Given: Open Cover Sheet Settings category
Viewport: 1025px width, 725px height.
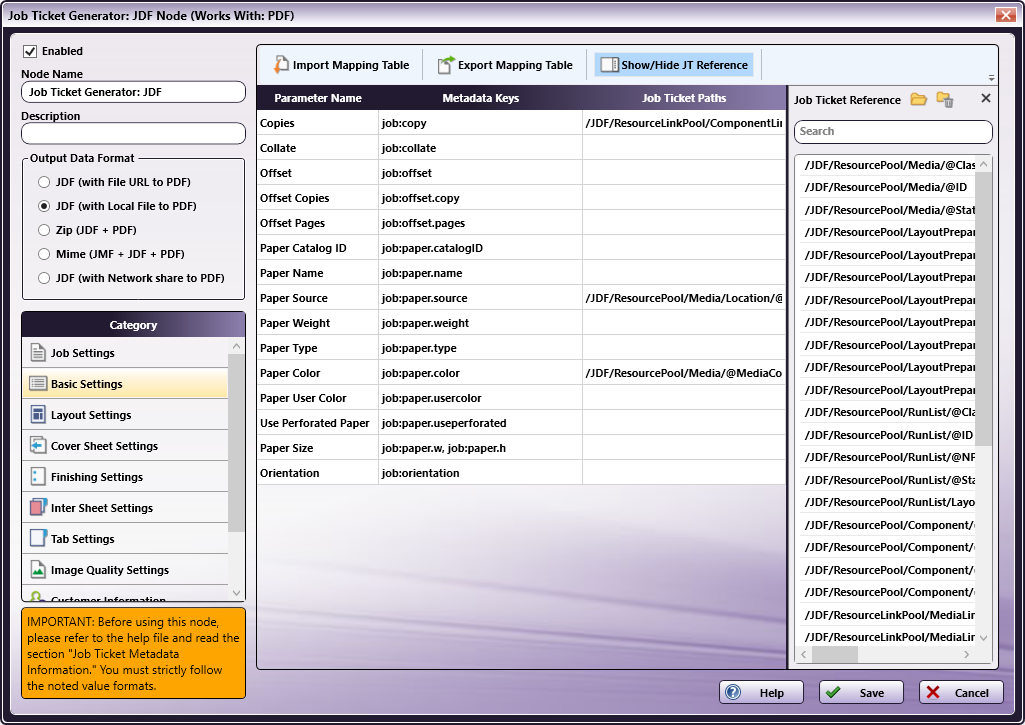Looking at the screenshot, I should click(125, 446).
